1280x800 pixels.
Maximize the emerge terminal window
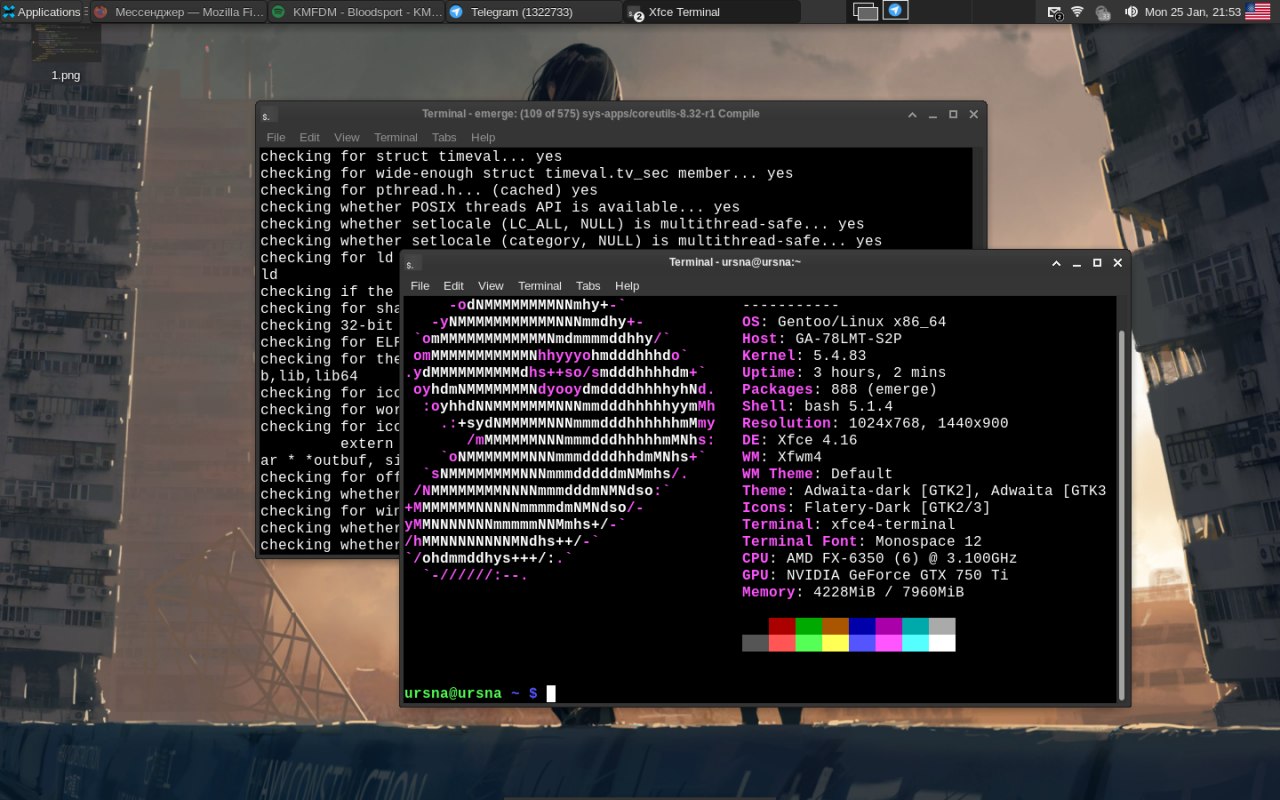pos(953,114)
